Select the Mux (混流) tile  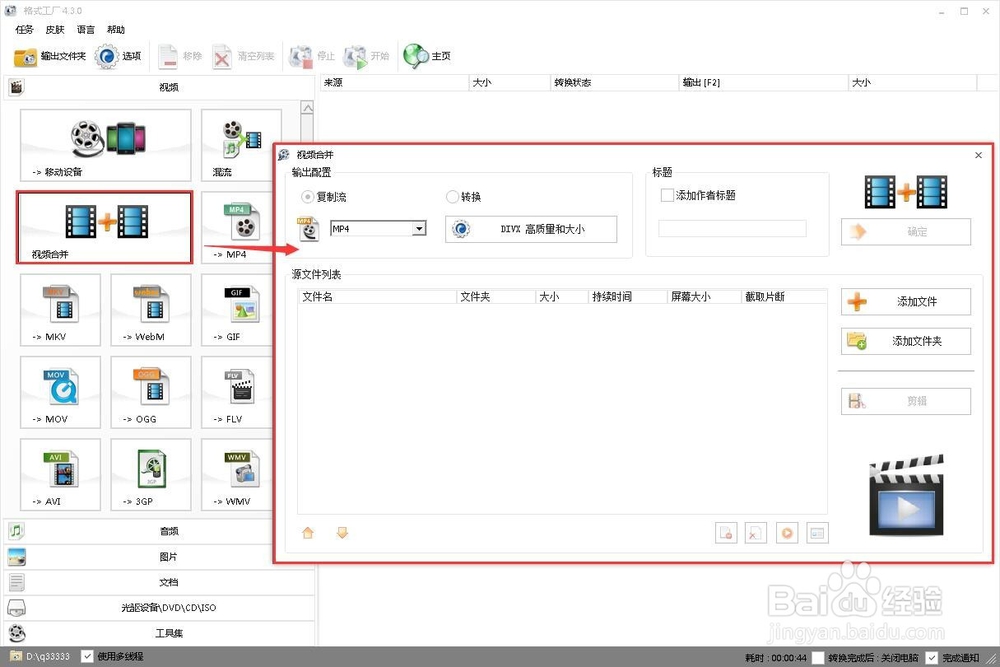click(x=240, y=145)
